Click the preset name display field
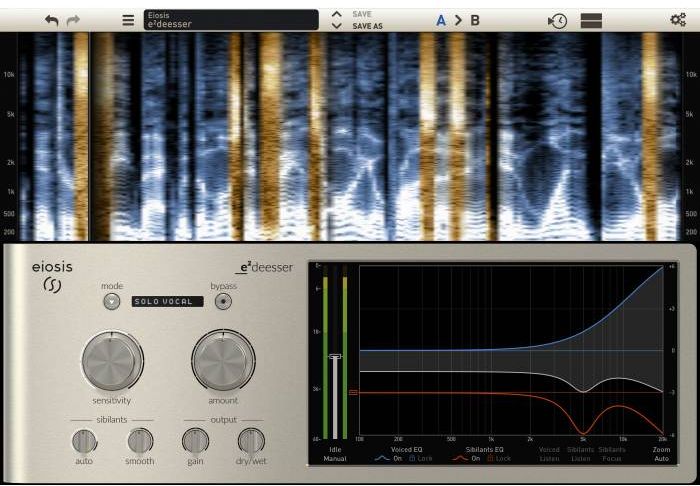The width and height of the screenshot is (700, 486). tap(231, 20)
